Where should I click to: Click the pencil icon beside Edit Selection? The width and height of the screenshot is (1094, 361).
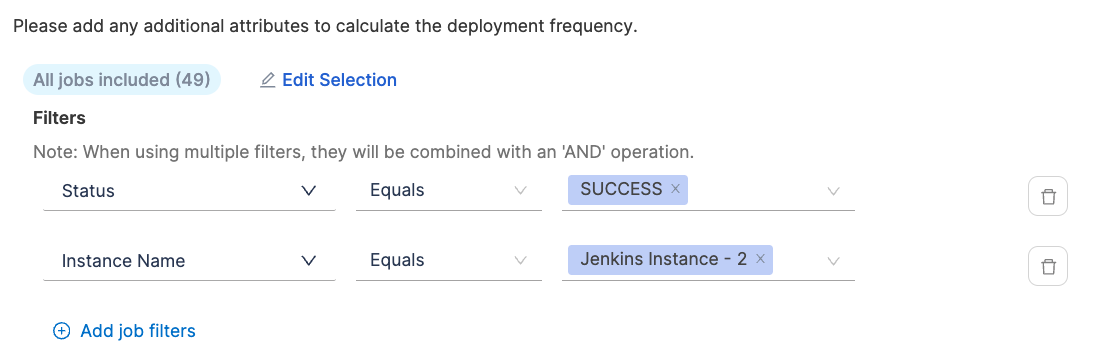(x=268, y=80)
